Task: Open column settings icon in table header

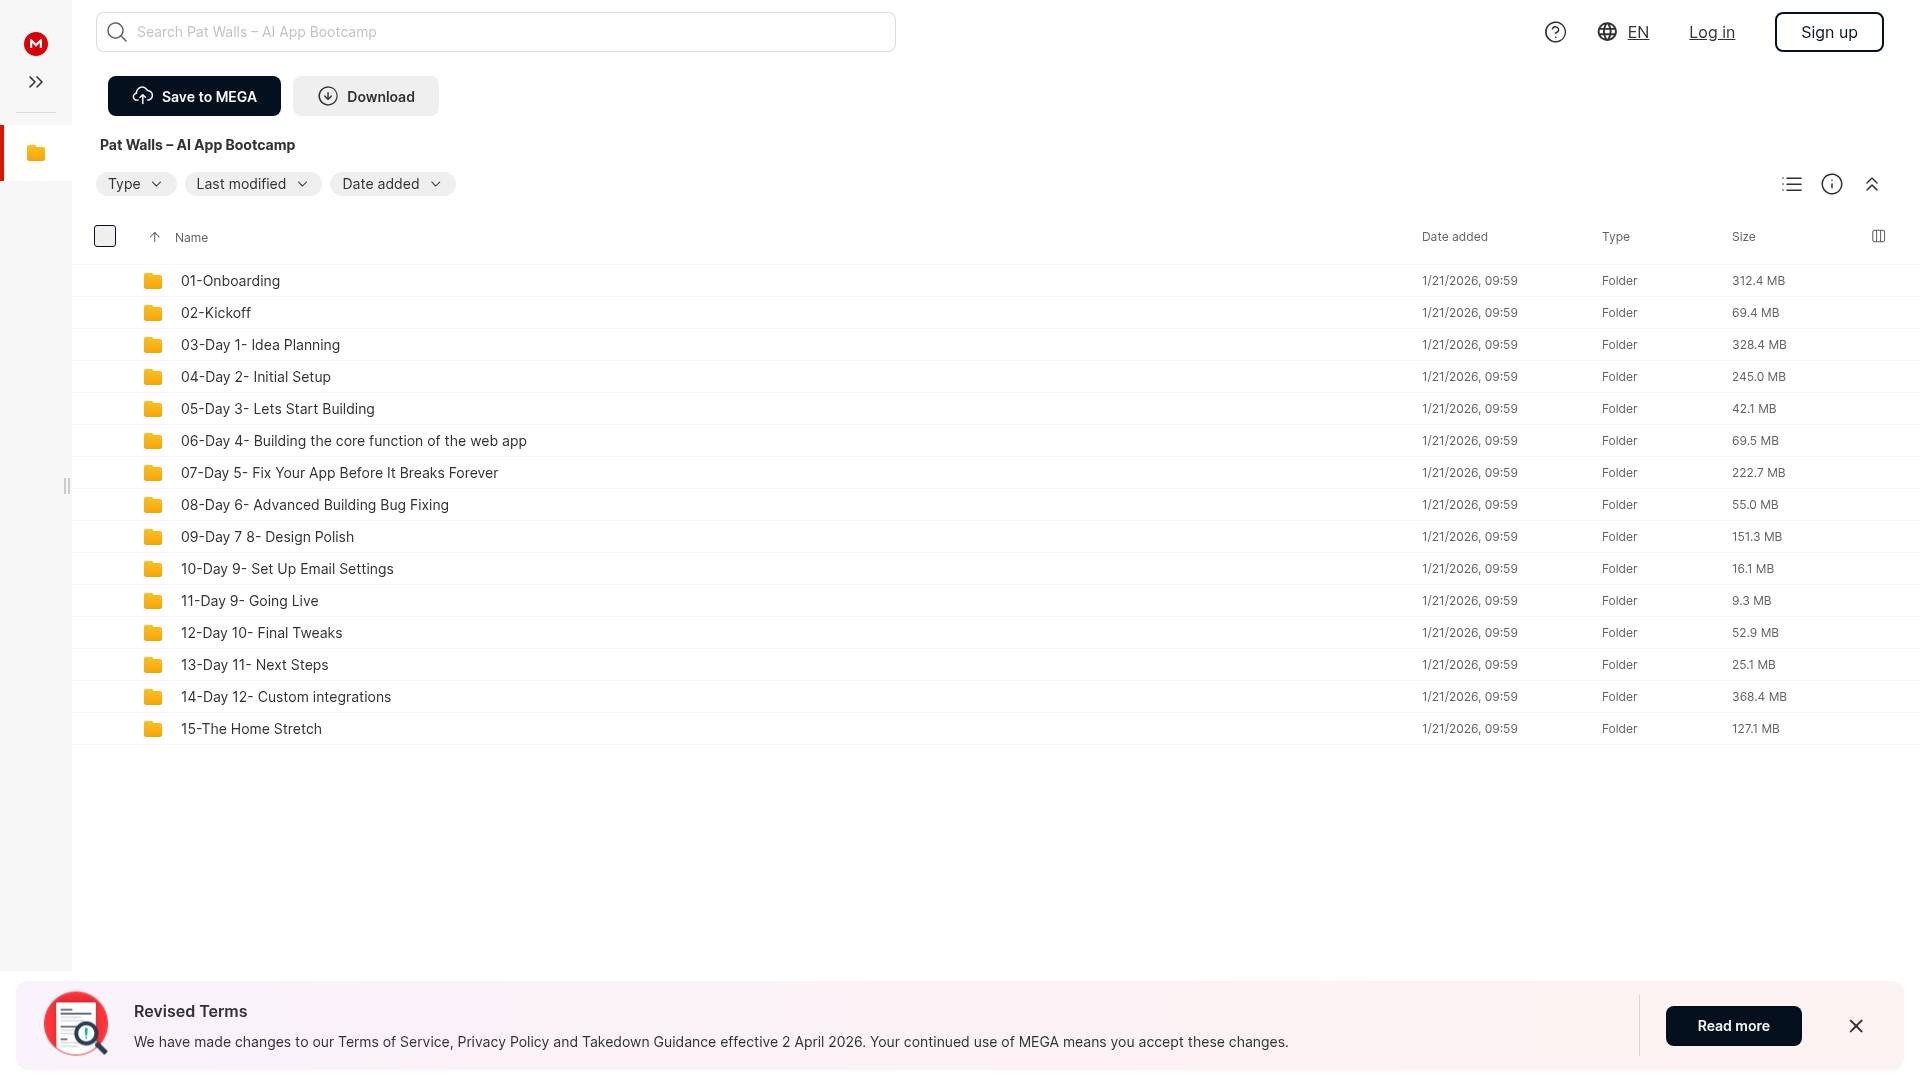Action: click(x=1878, y=237)
